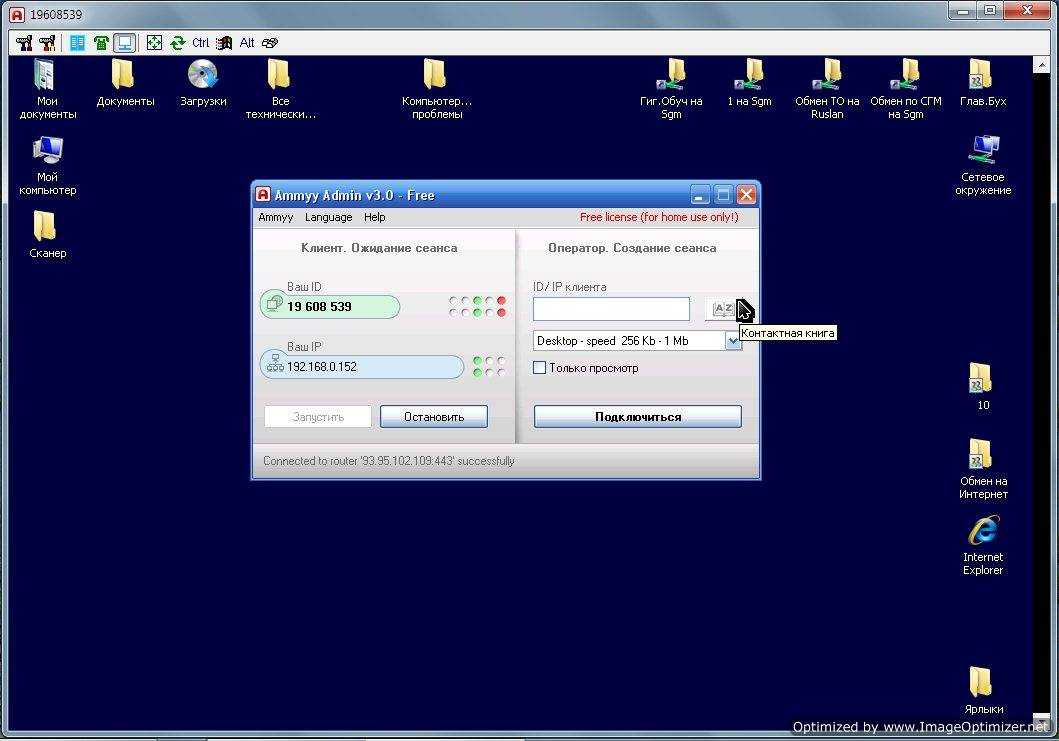Open the Ammyy menu
The height and width of the screenshot is (741, 1059).
275,217
